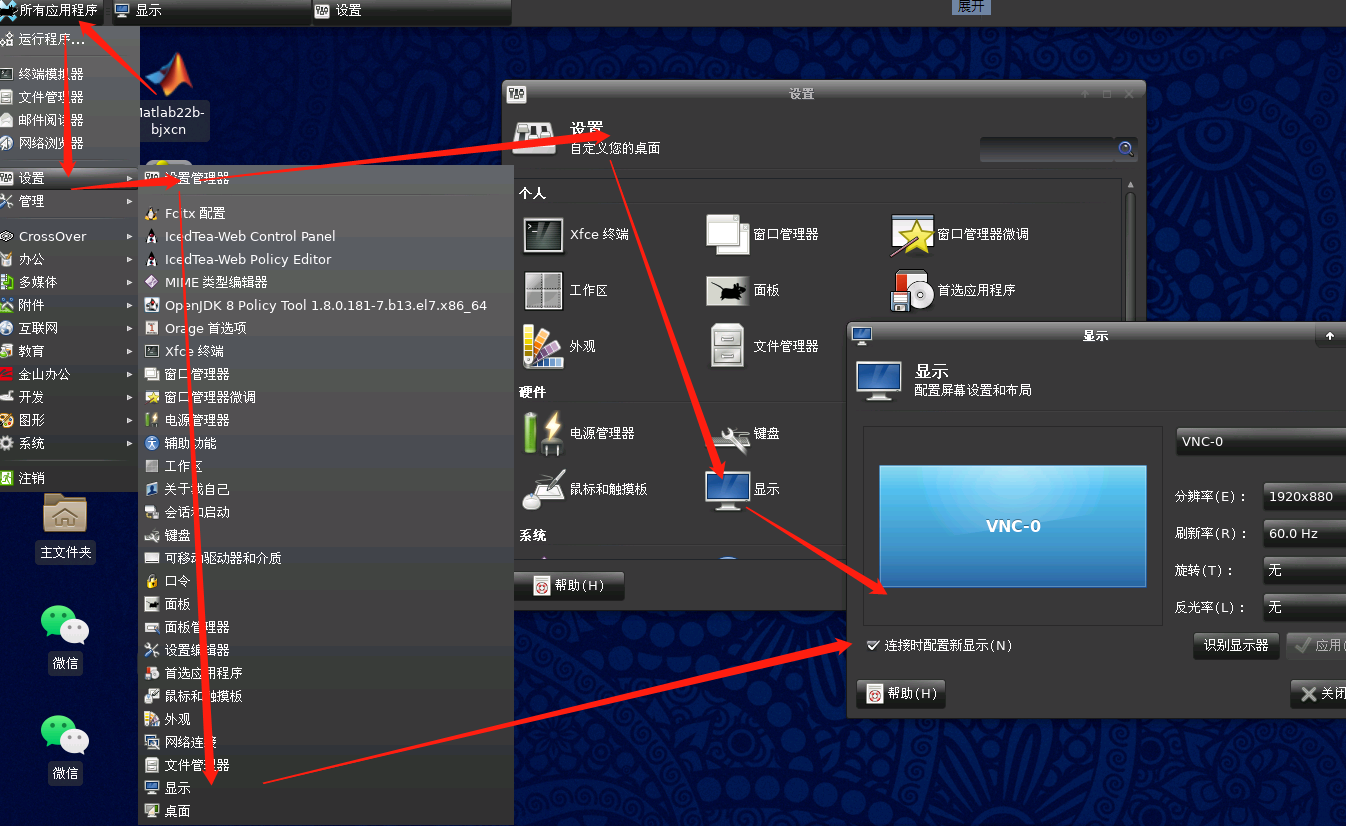This screenshot has height=826, width=1346.
Task: Choose IcedTea-Web Policy Editor entry
Action: 326,259
